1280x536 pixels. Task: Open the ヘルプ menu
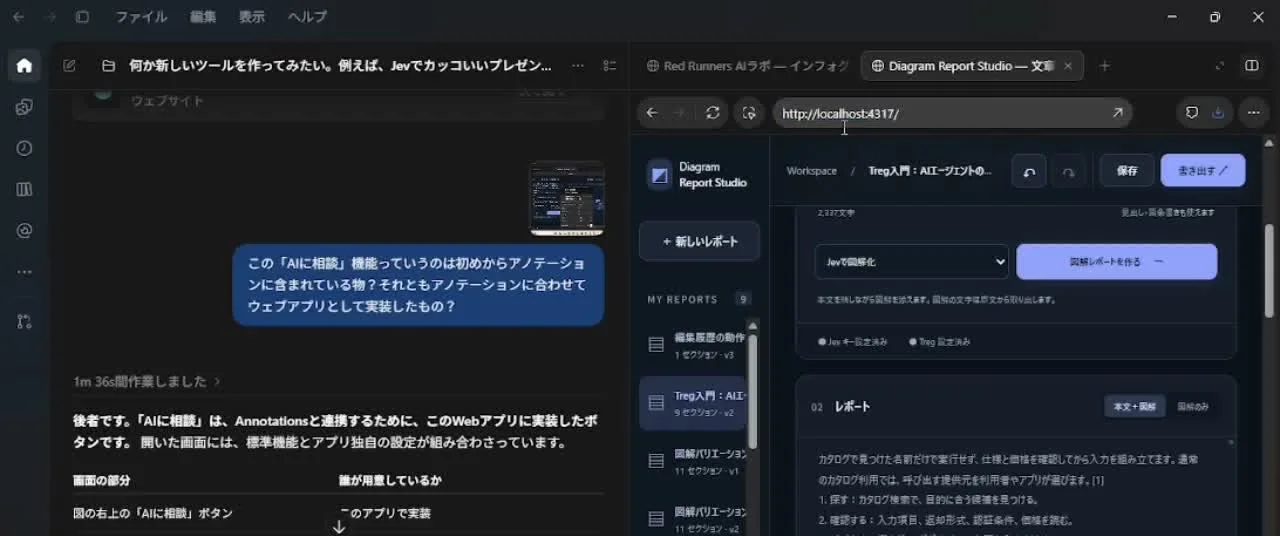(307, 17)
